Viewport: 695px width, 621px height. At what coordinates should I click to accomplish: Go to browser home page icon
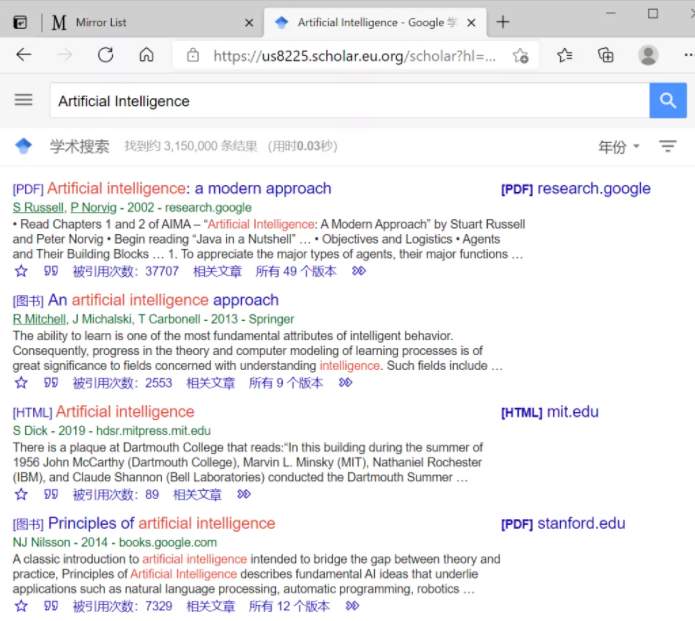tap(146, 55)
